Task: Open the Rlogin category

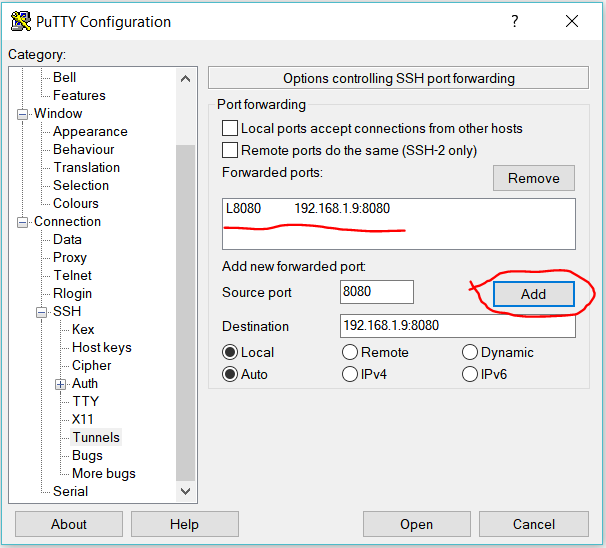Action: click(x=72, y=294)
